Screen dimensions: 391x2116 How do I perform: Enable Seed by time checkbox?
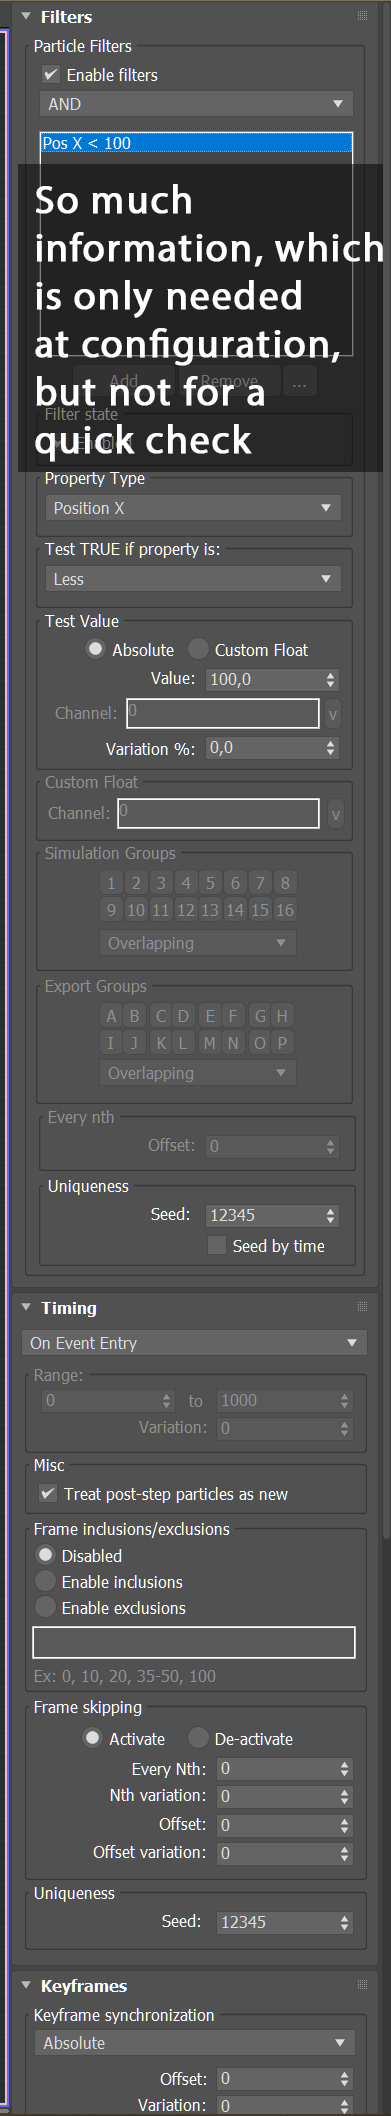coord(216,1245)
